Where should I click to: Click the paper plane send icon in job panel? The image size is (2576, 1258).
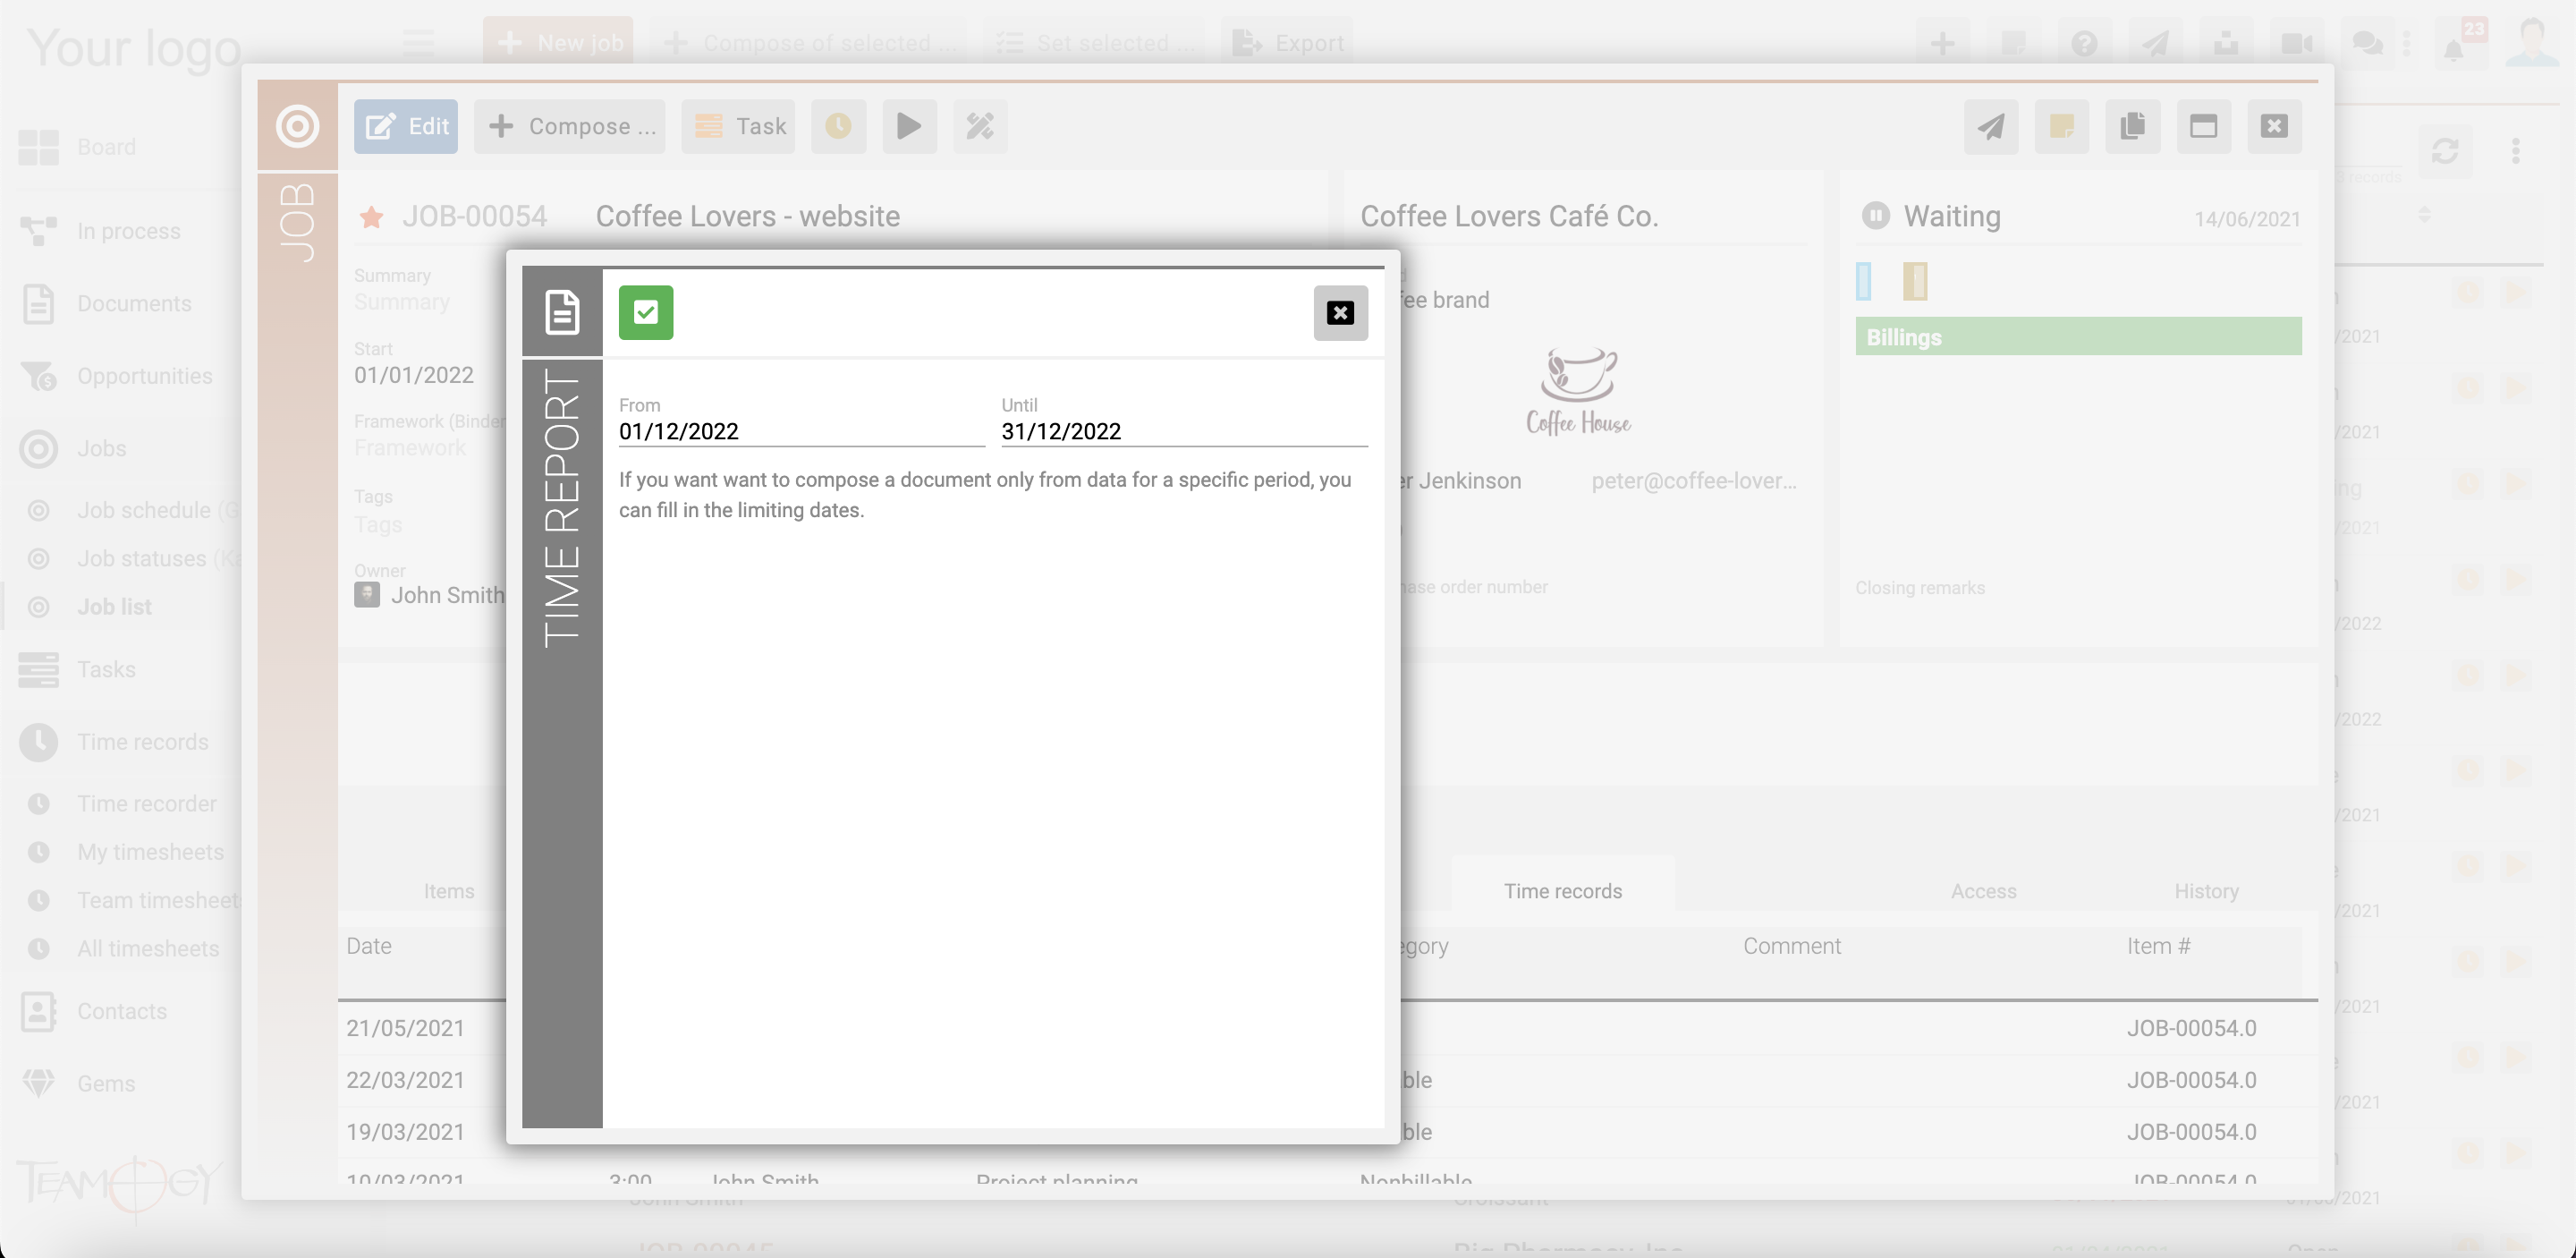click(x=1990, y=126)
